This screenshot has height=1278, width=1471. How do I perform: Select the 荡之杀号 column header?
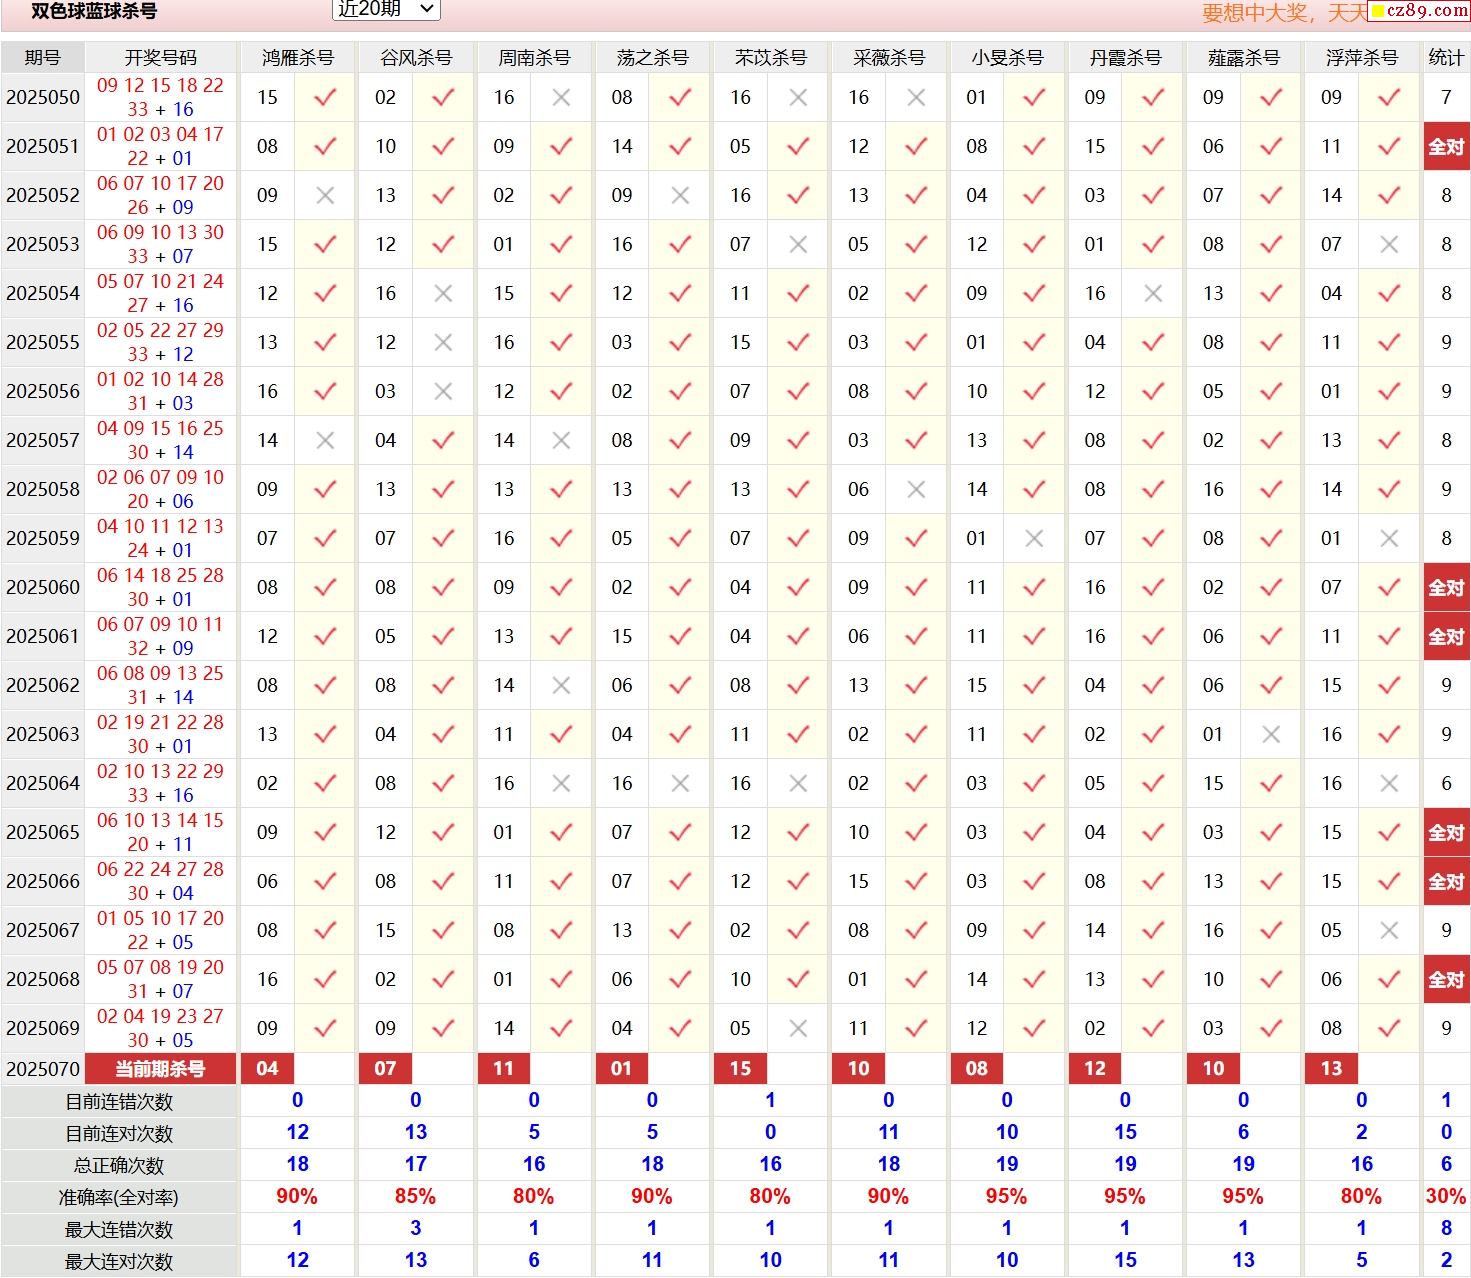652,57
